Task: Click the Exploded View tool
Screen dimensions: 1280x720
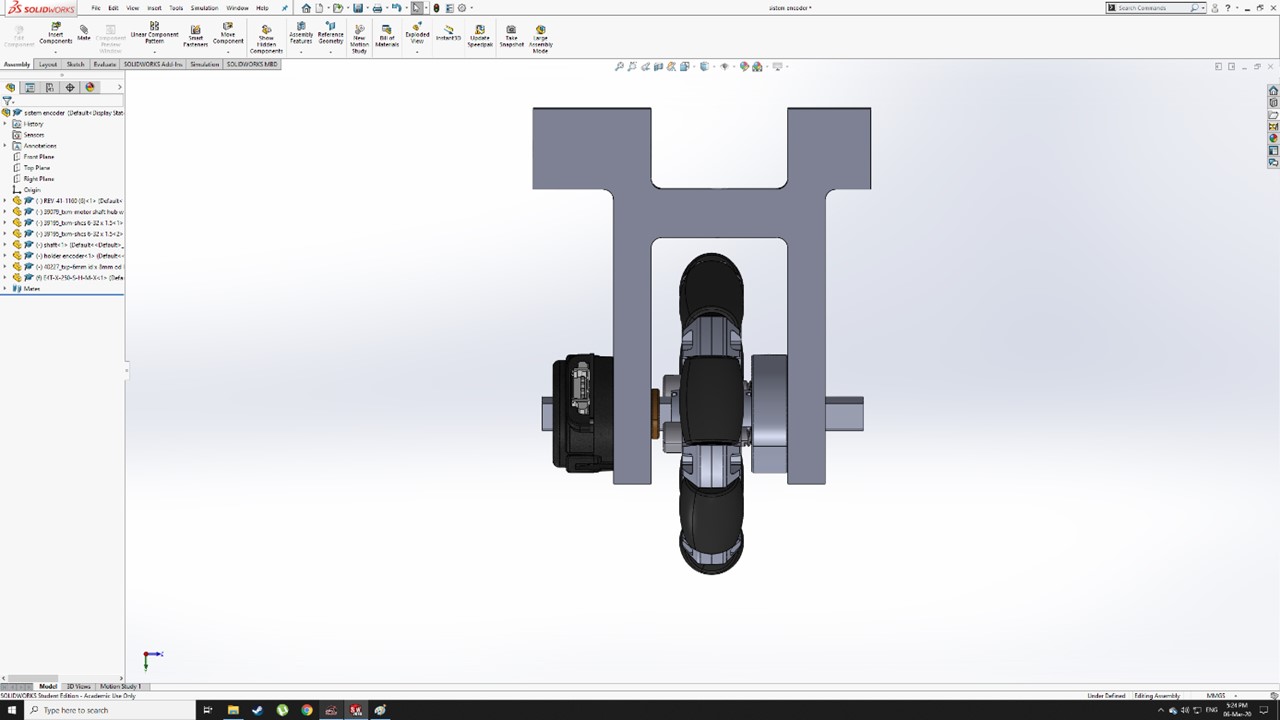Action: point(417,33)
